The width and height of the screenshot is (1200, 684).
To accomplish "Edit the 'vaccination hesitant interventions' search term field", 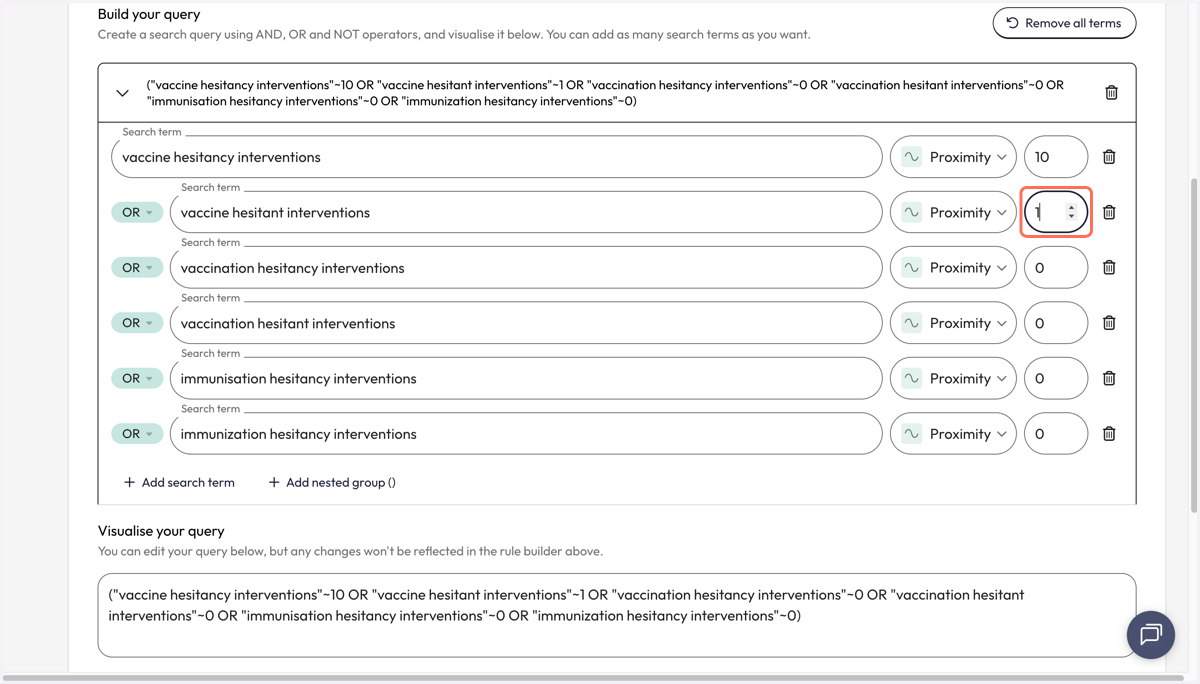I will coord(526,323).
